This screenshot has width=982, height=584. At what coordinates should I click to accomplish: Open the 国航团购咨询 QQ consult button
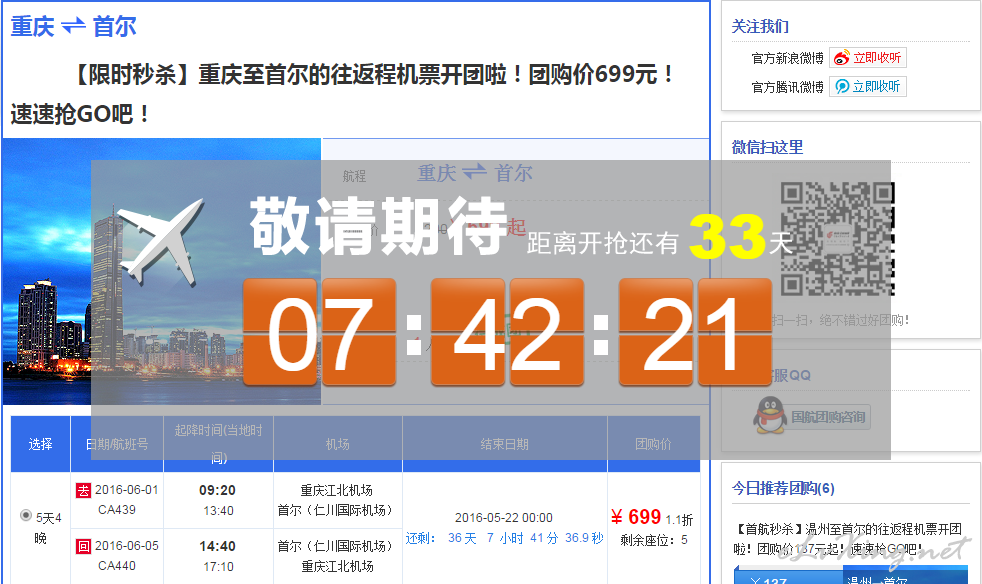pyautogui.click(x=828, y=417)
